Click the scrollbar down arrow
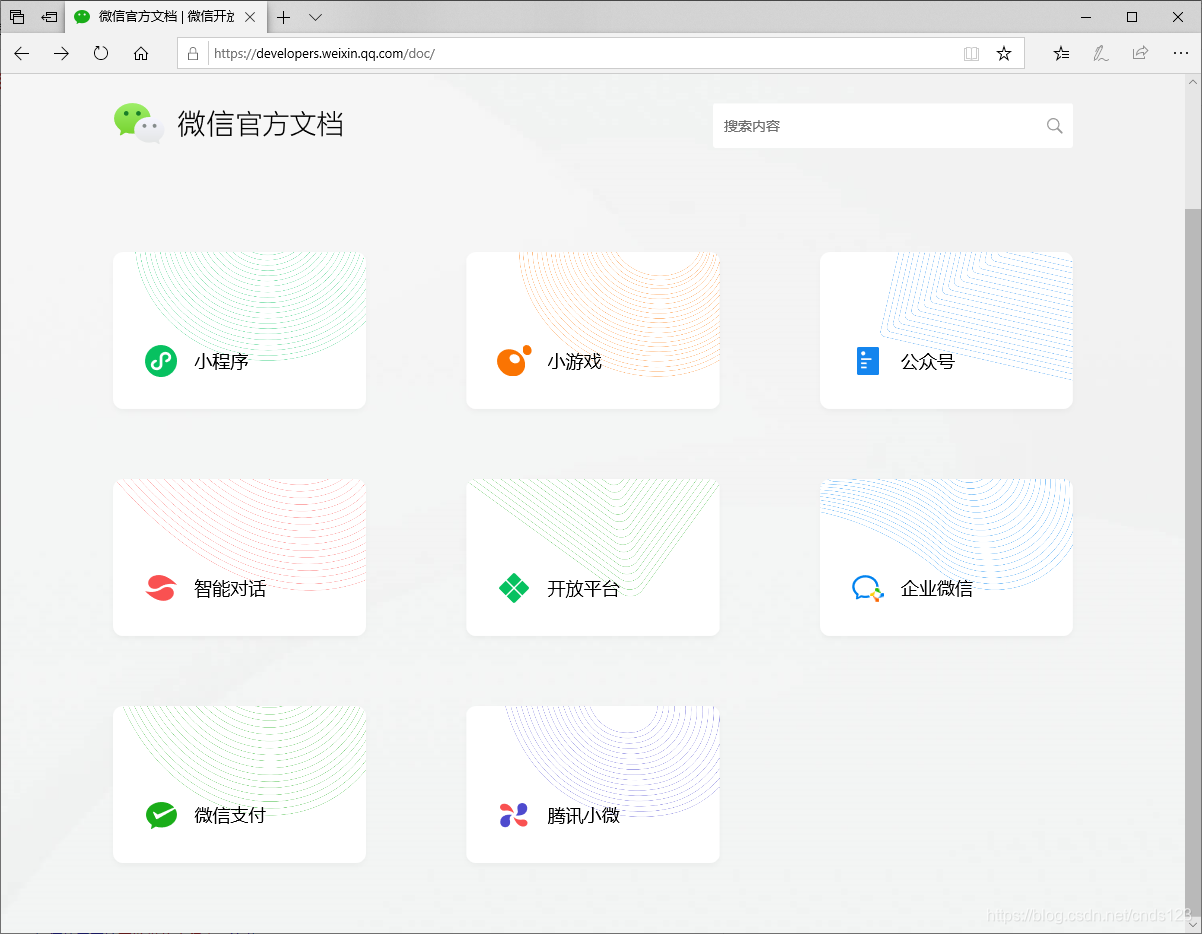 click(x=1193, y=925)
